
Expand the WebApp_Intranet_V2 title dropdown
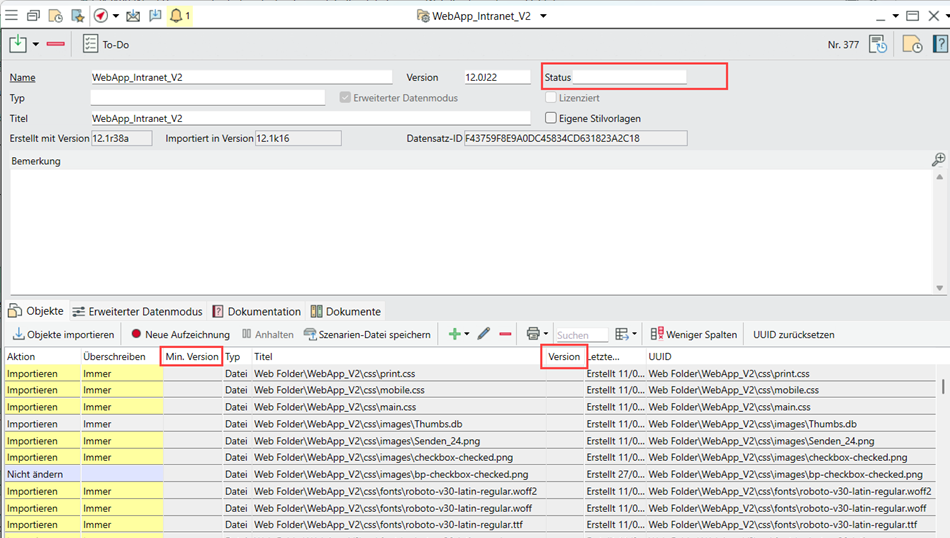[x=543, y=16]
